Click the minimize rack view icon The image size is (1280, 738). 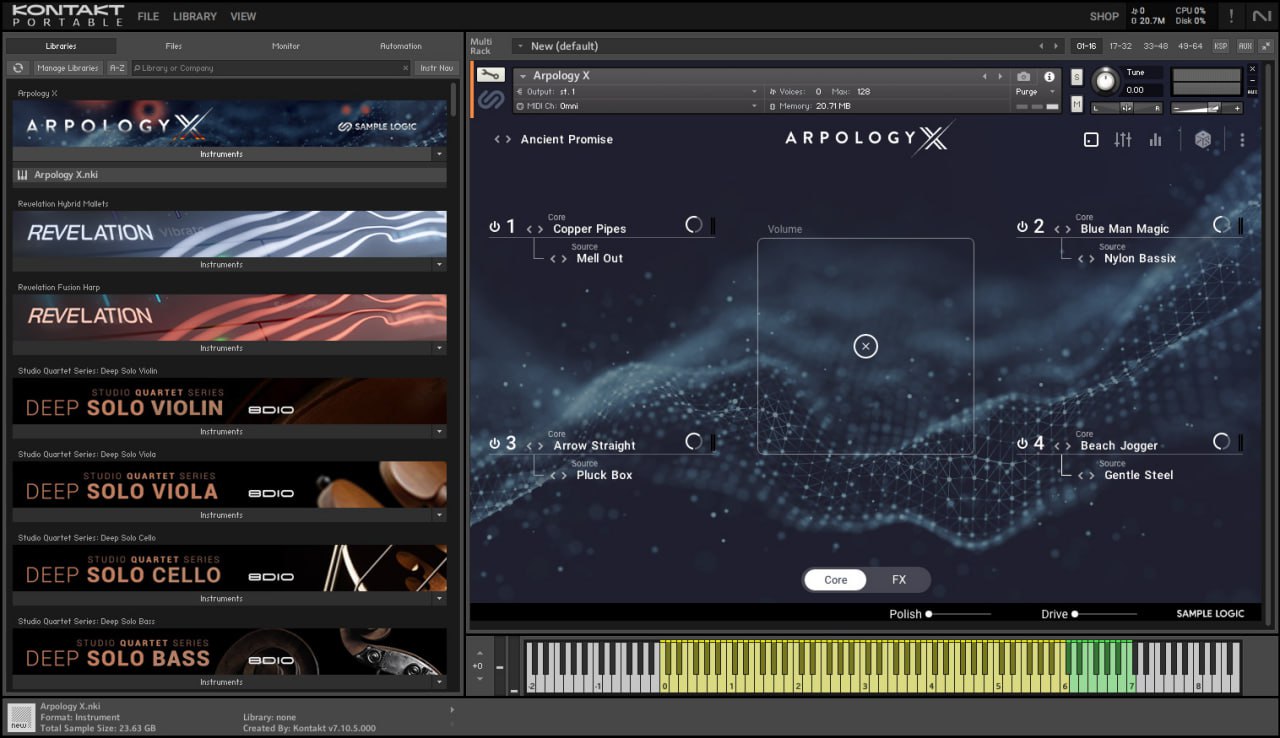click(1265, 46)
